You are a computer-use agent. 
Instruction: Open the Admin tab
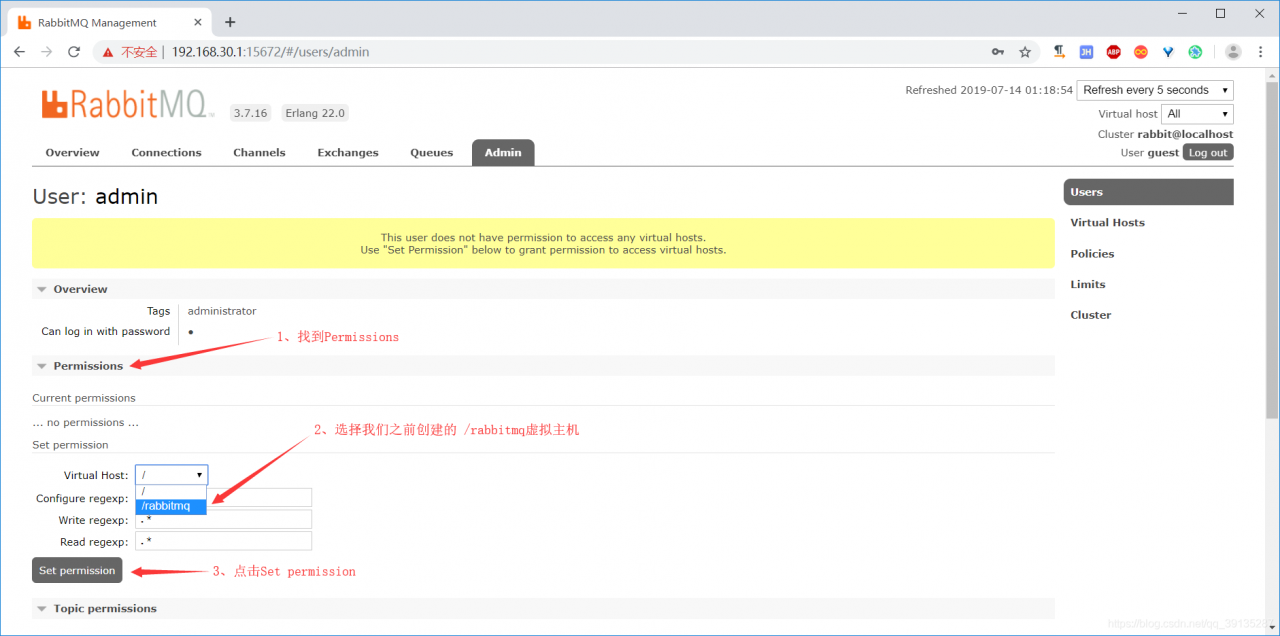503,153
